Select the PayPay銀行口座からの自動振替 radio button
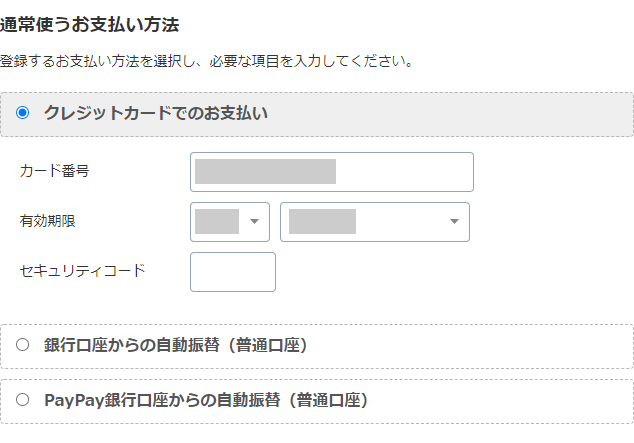The width and height of the screenshot is (634, 443). (x=23, y=400)
